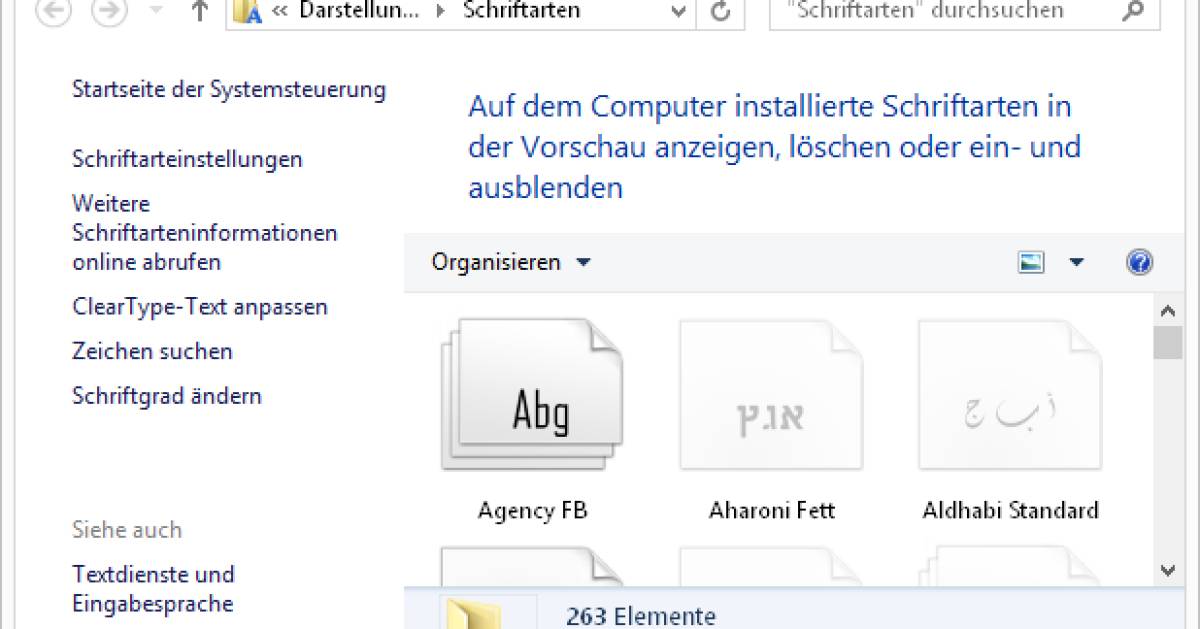The width and height of the screenshot is (1200, 629).
Task: Click the Control Panel icon in the address bar
Action: 243,12
